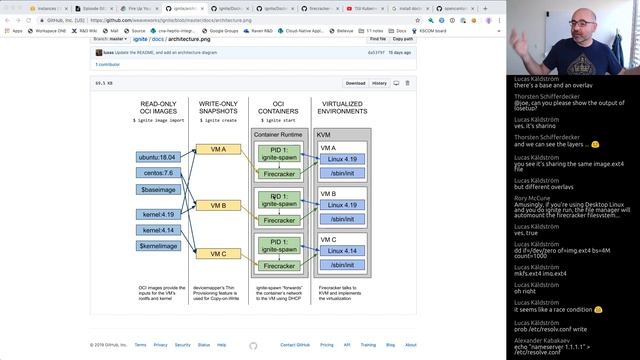Click the Pricing footer link
The image size is (640, 360).
[x=327, y=345]
